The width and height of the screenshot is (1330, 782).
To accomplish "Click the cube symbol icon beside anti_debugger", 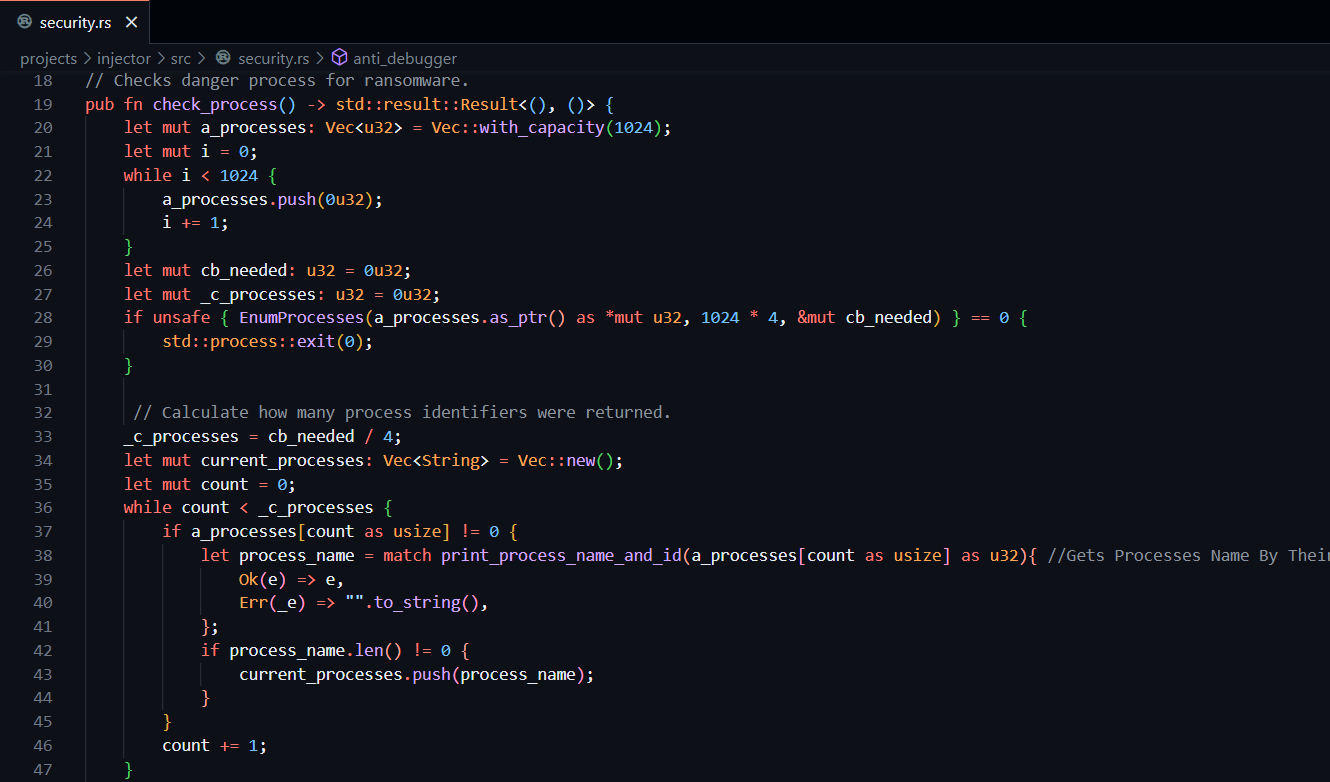I will (339, 59).
